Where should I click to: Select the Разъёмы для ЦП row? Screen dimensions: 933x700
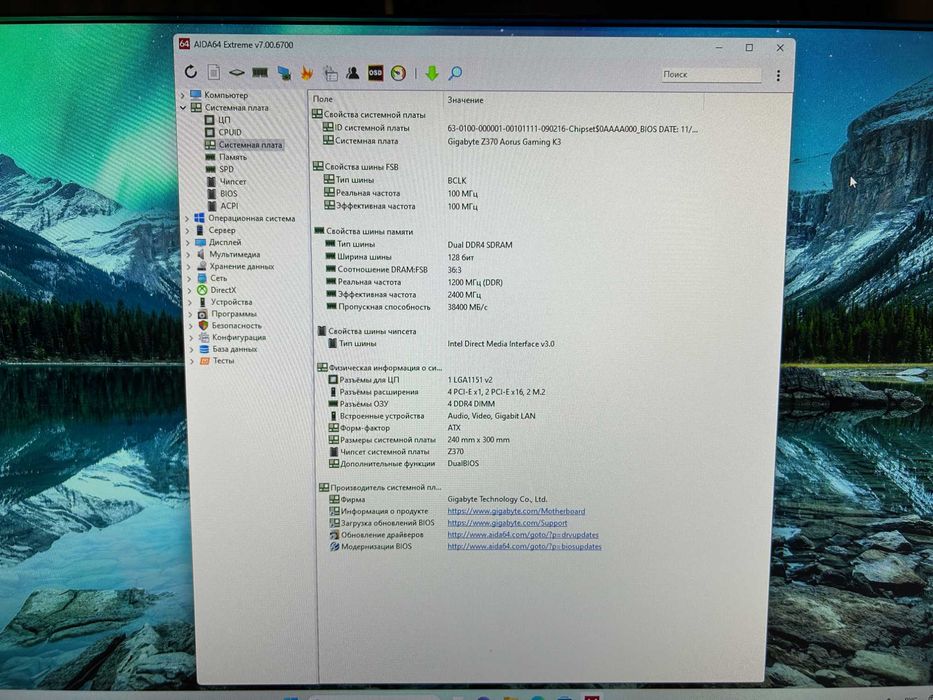[x=411, y=380]
